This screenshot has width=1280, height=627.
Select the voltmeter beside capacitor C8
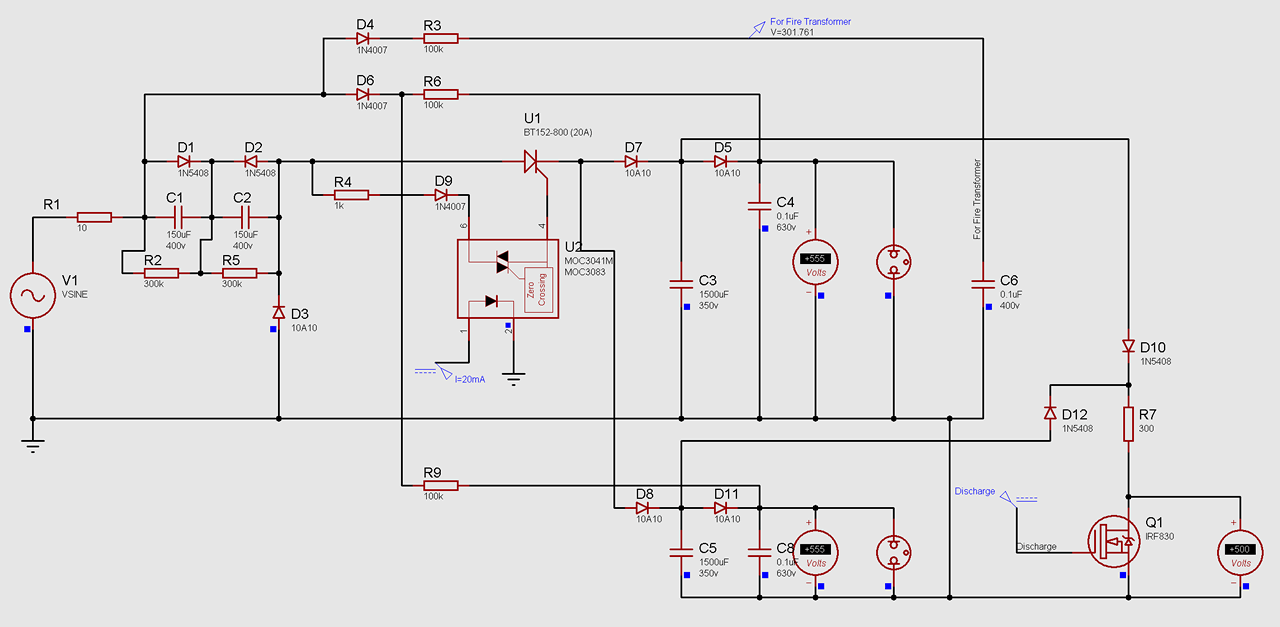click(816, 553)
